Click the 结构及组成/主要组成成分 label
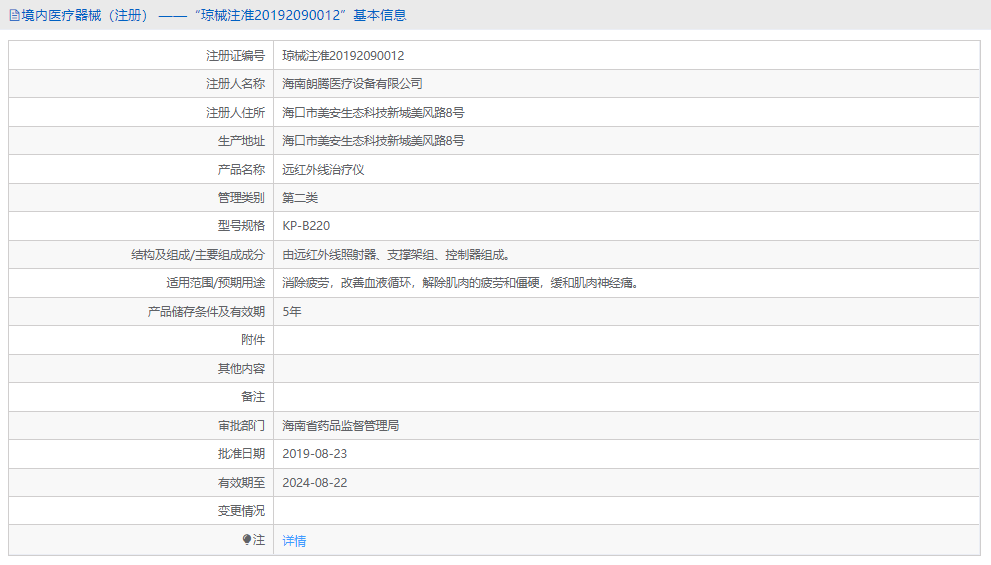This screenshot has height=565, width=991. pos(198,255)
